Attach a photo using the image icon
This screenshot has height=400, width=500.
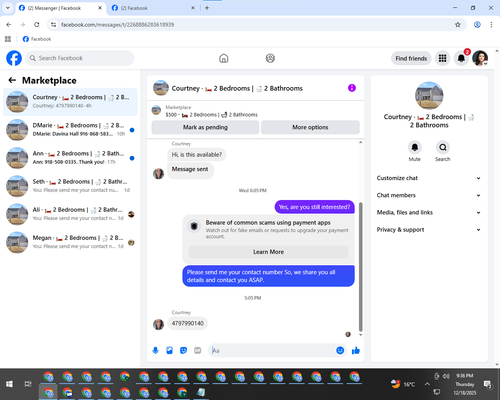point(169,350)
